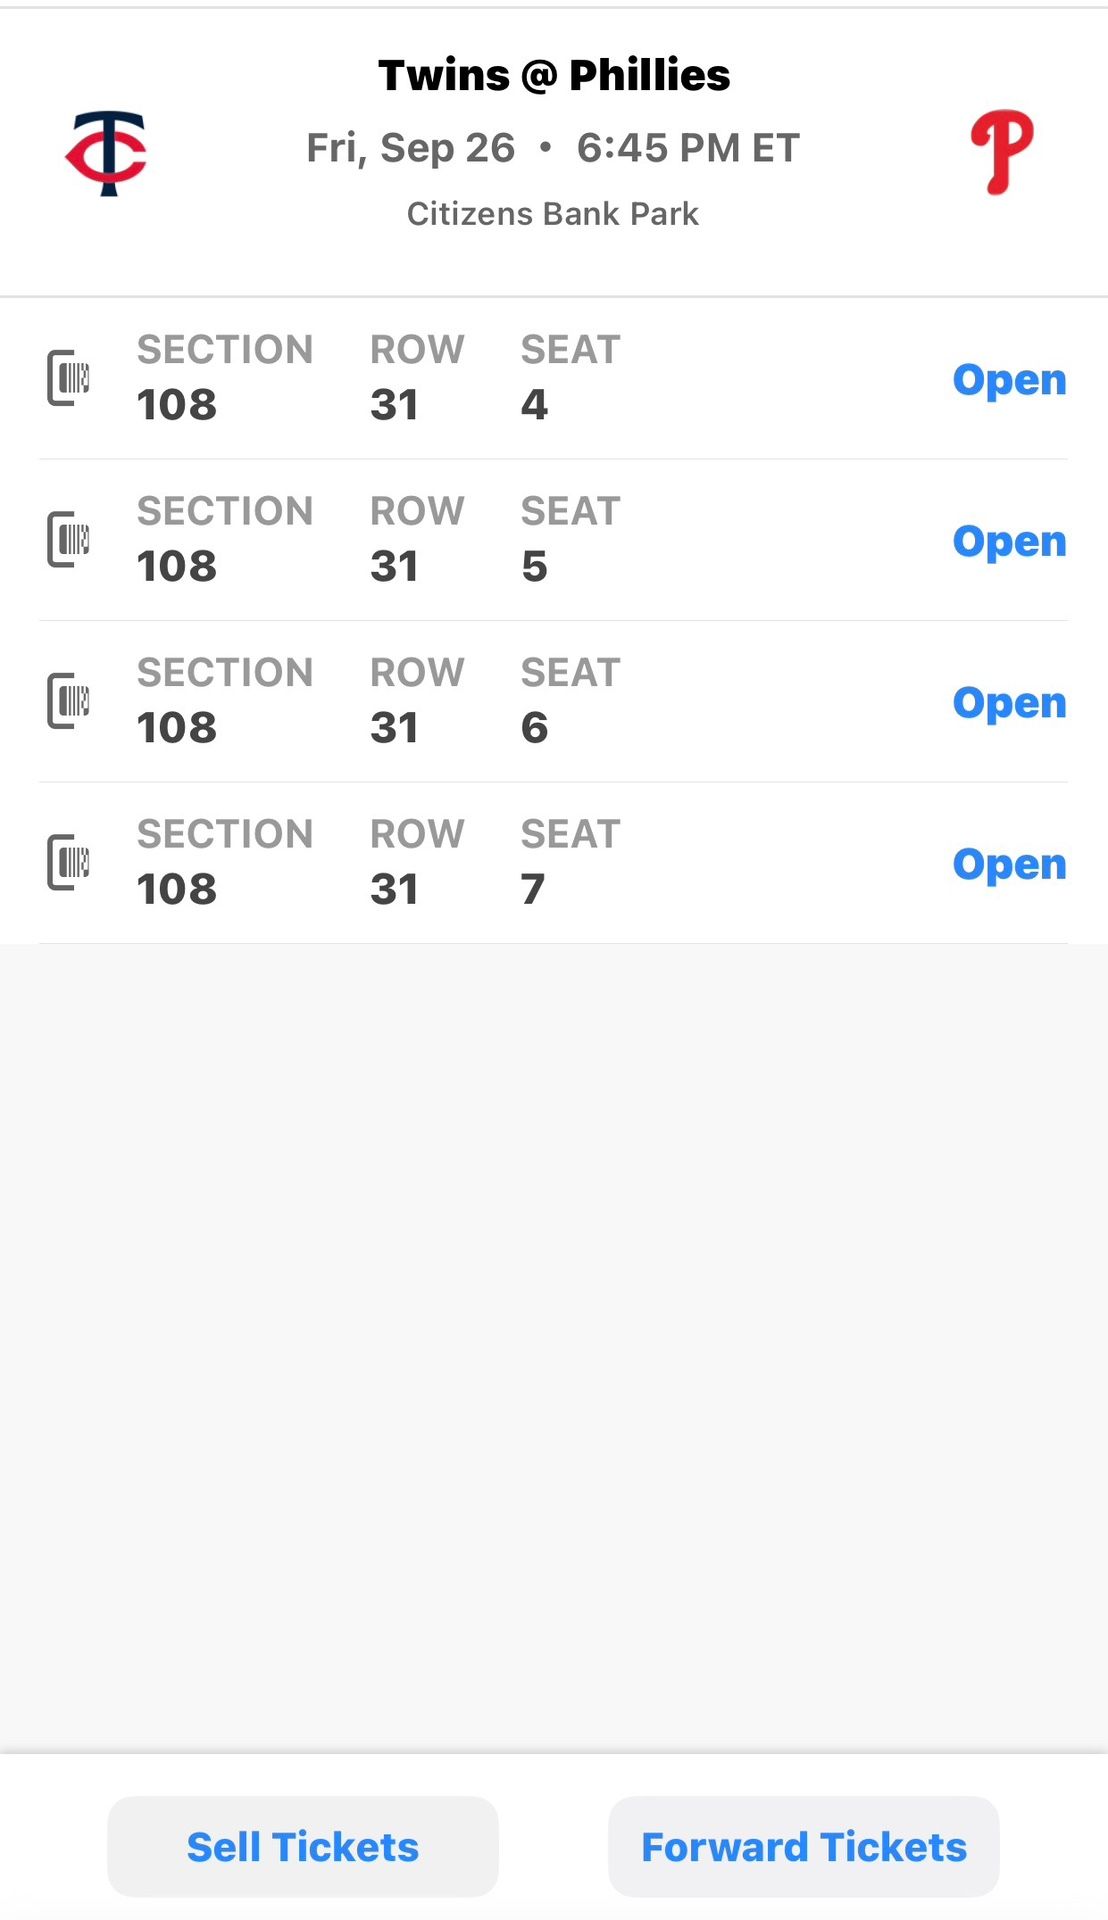Open the ticket for seat 5
Viewport: 1108px width, 1920px height.
click(x=1009, y=542)
